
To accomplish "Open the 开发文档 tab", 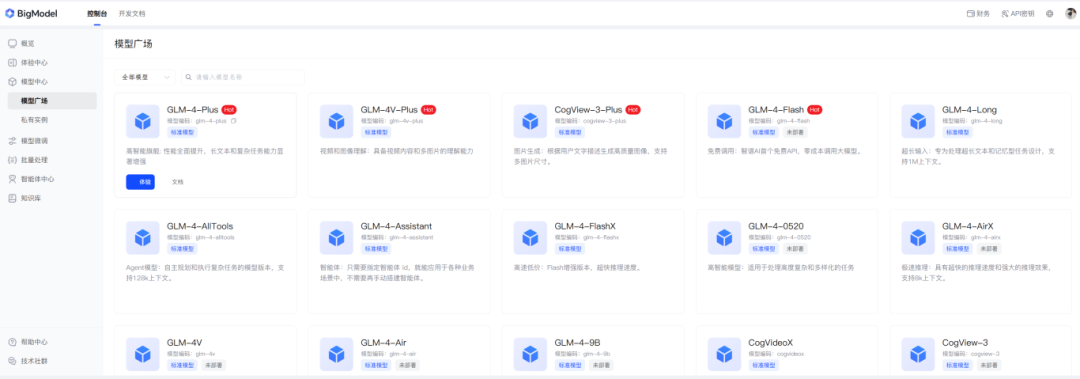I will tap(132, 13).
